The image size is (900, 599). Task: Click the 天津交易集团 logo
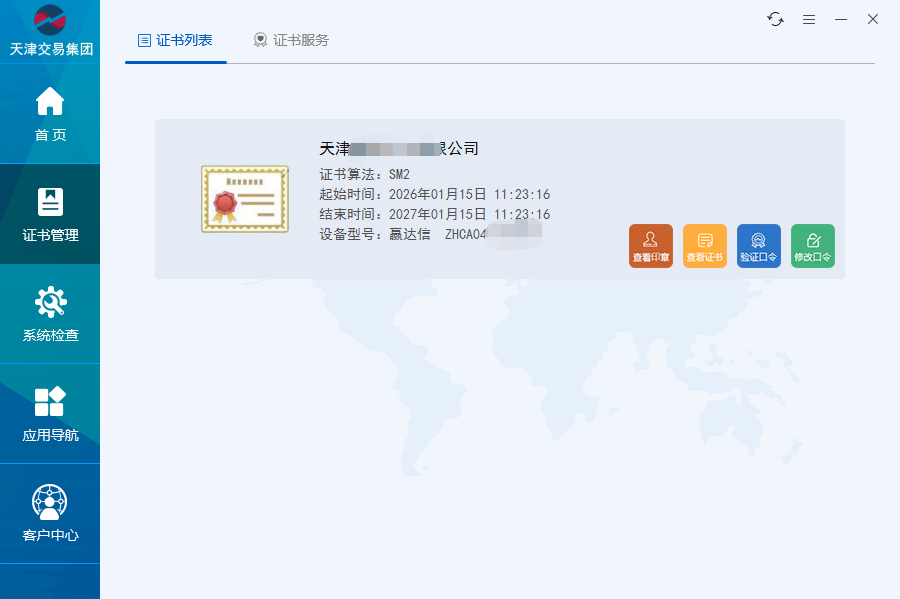pos(50,30)
